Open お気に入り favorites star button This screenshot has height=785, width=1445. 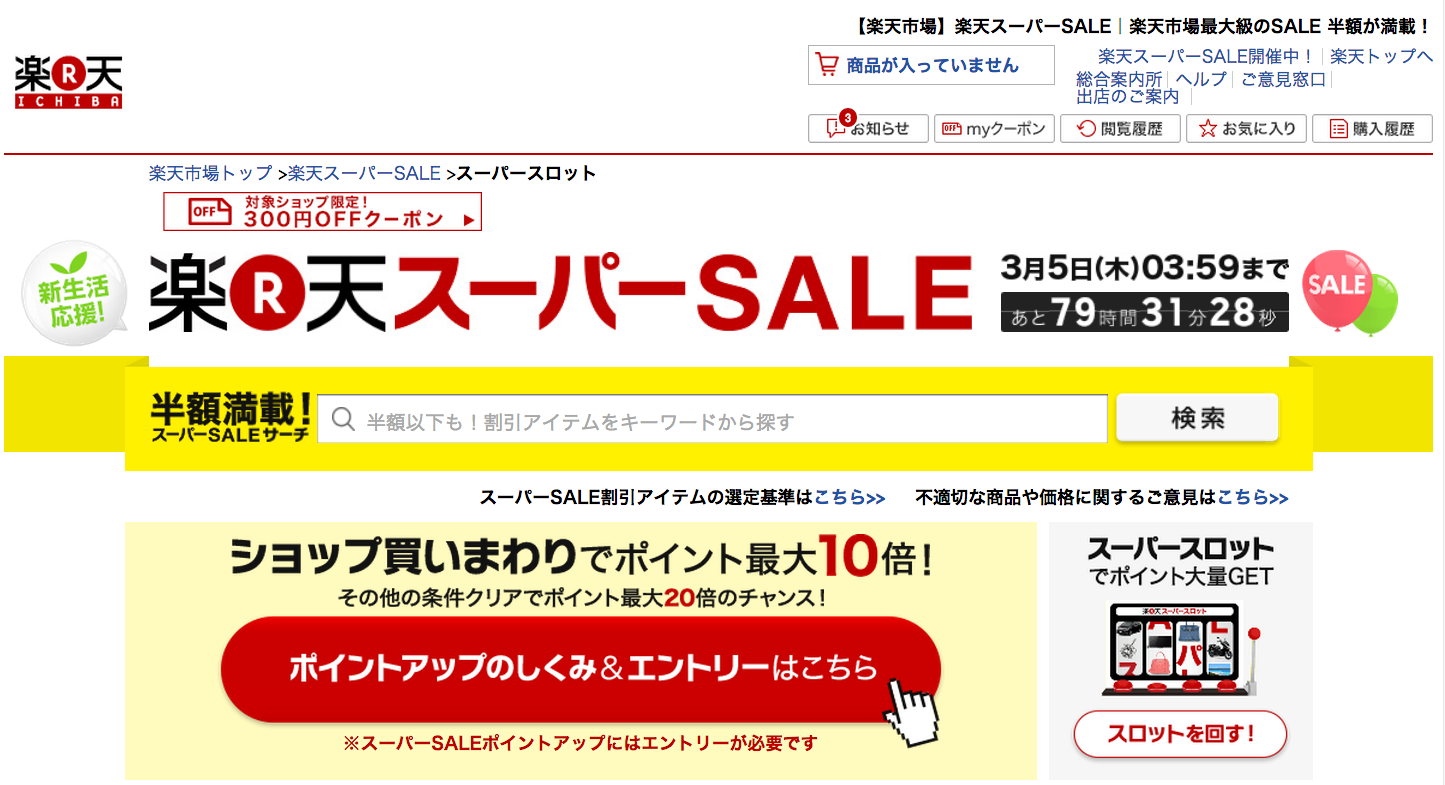pos(1246,128)
